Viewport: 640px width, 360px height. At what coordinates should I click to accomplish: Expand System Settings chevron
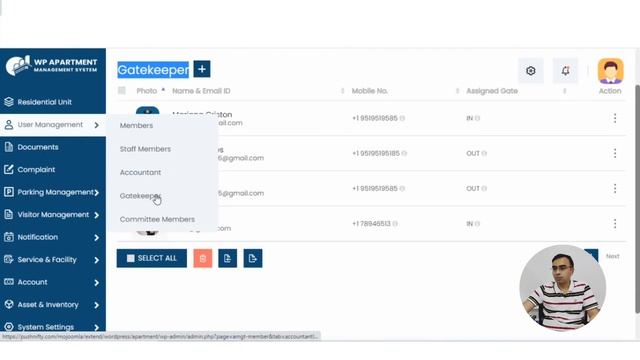pos(96,327)
